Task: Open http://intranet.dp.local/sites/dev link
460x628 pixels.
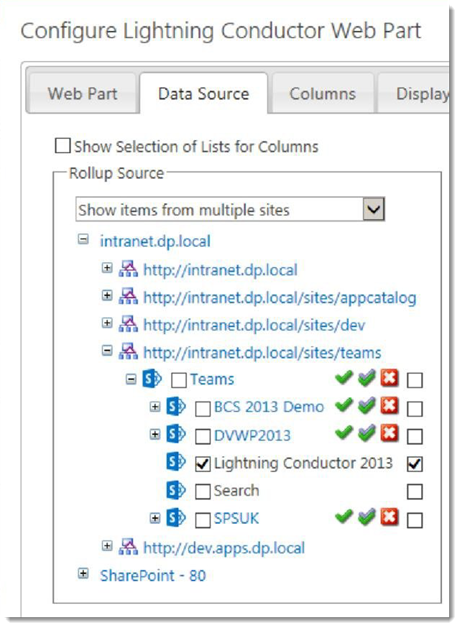Action: click(254, 325)
